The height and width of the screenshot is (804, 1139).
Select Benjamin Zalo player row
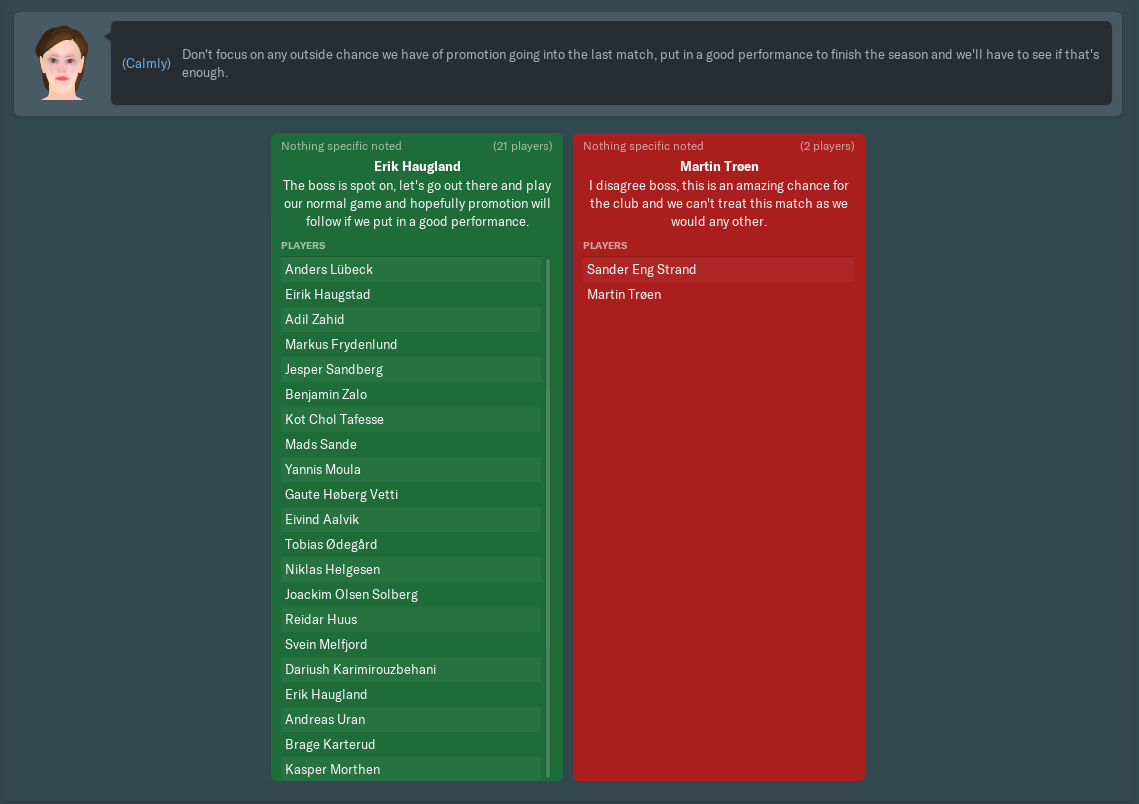pyautogui.click(x=326, y=395)
